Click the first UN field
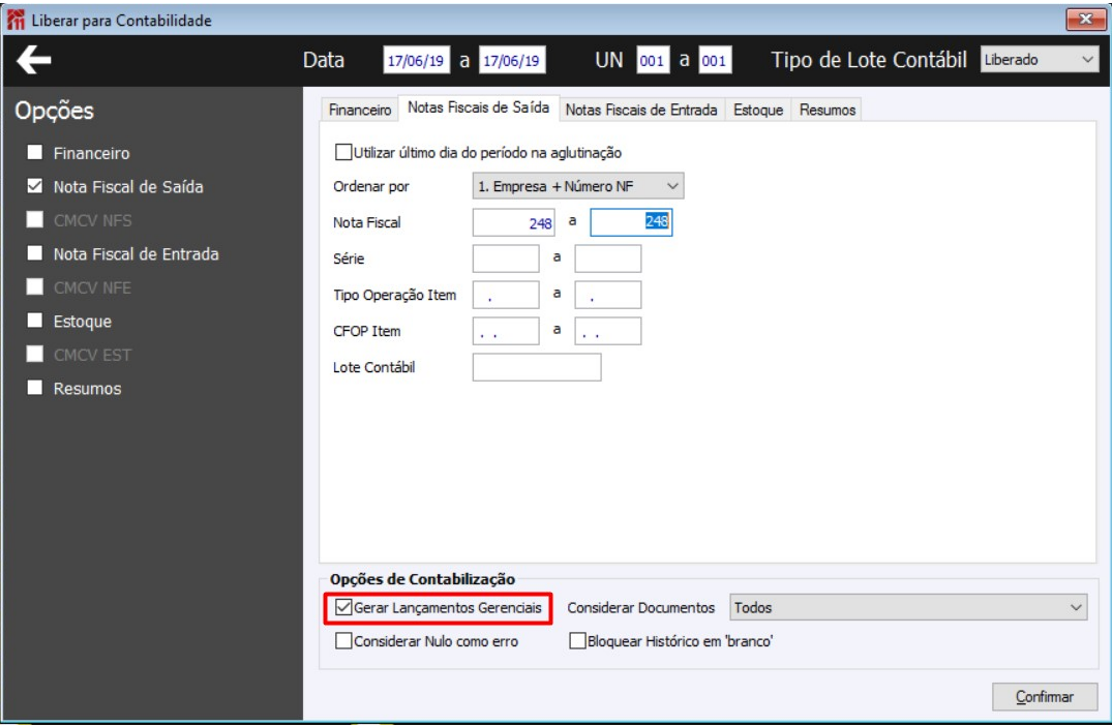 (652, 60)
